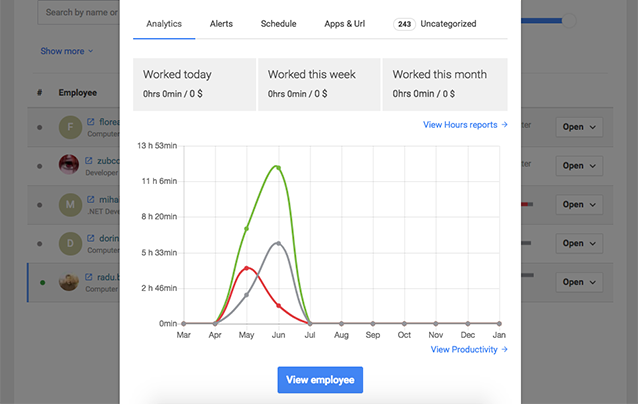Click the Worked this week card

pyautogui.click(x=319, y=84)
